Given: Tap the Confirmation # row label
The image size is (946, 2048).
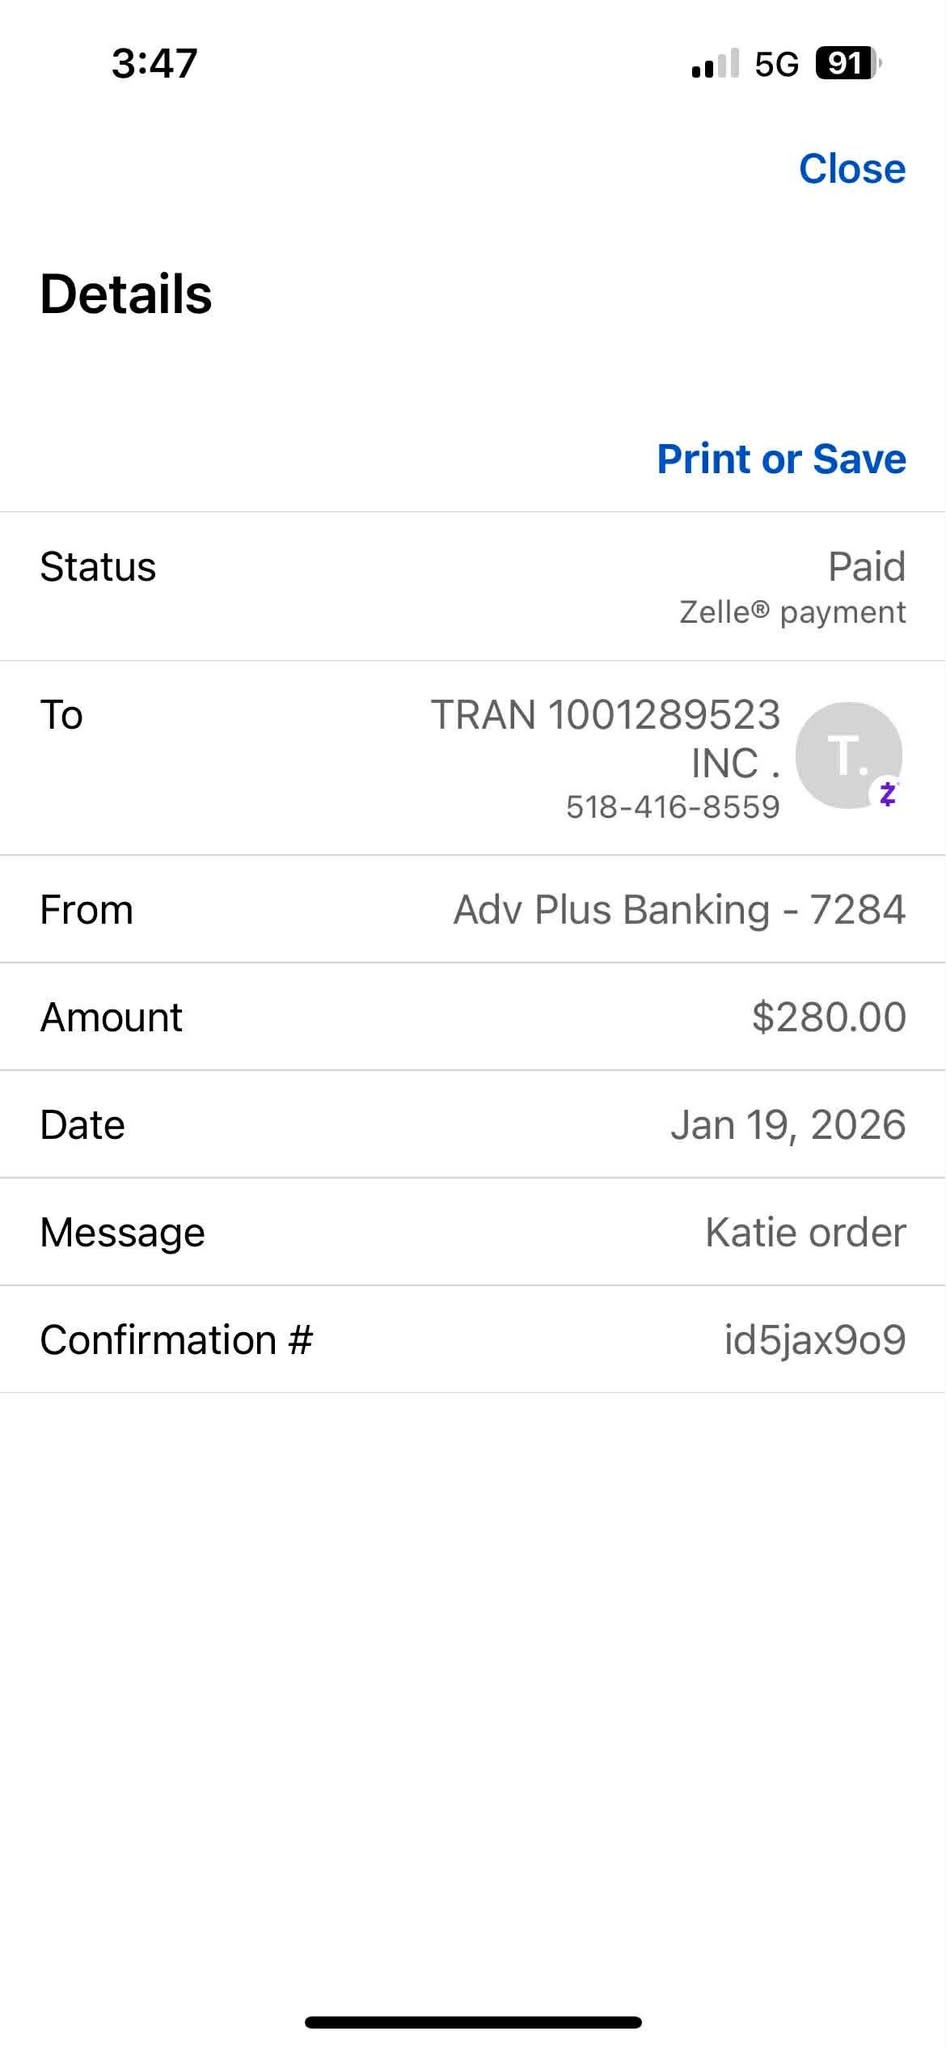Looking at the screenshot, I should [x=176, y=1340].
